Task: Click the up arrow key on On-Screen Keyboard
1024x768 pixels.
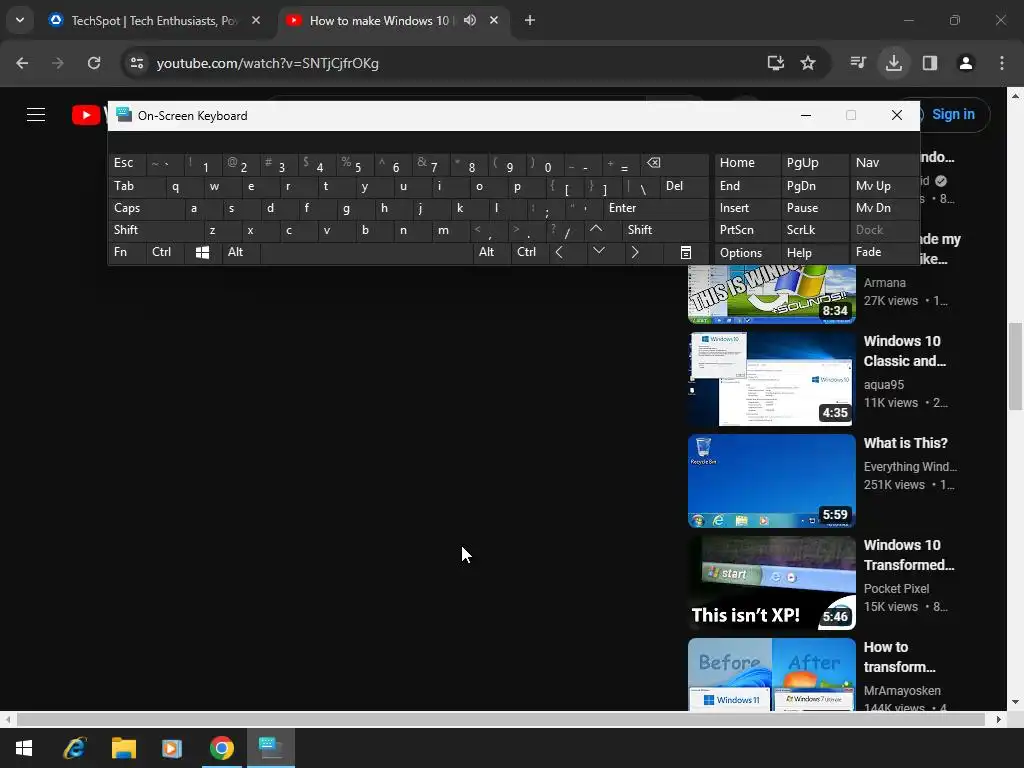Action: click(x=596, y=230)
